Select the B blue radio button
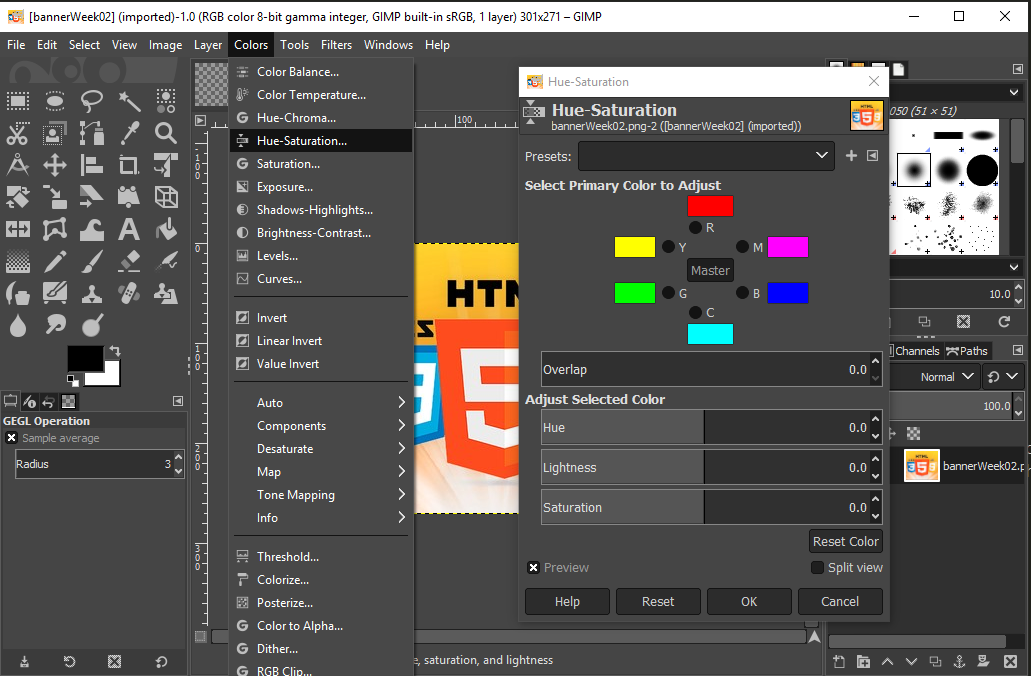This screenshot has width=1031, height=676. coord(742,293)
